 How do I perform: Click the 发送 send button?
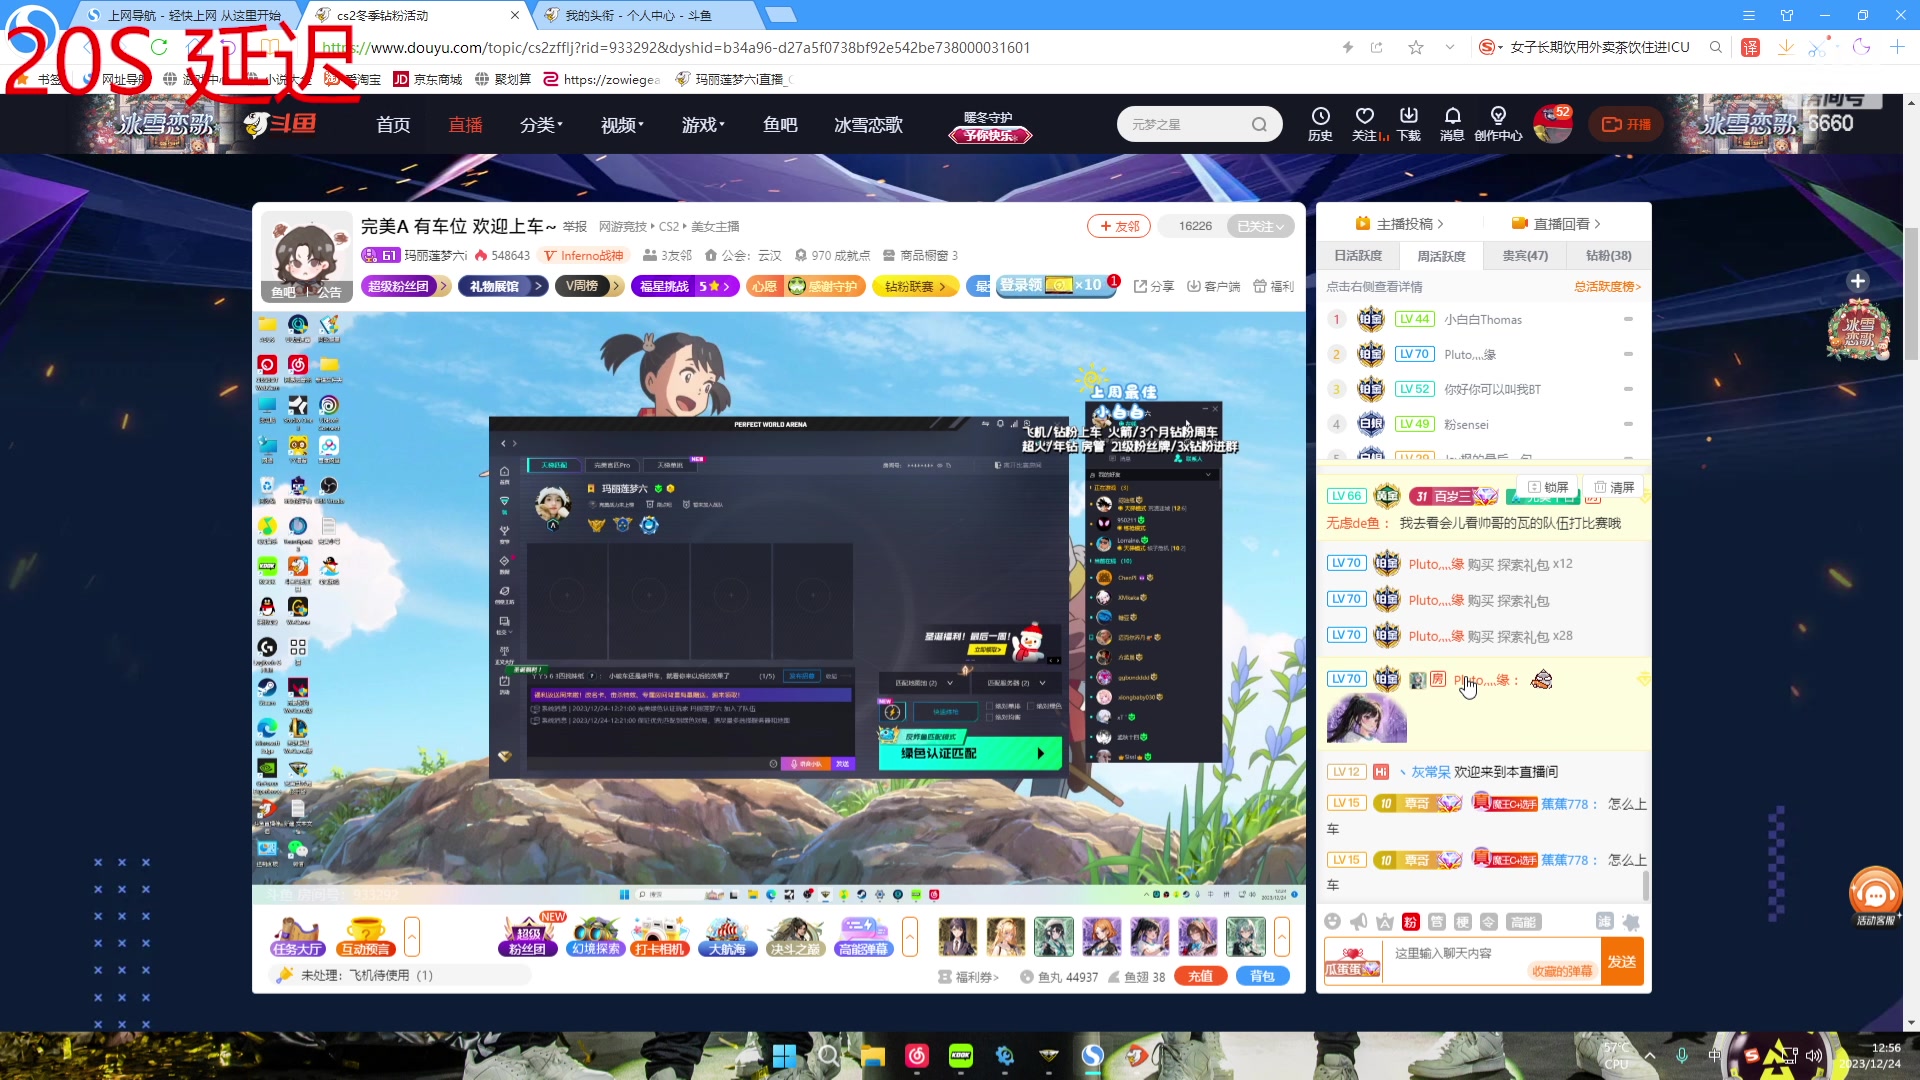click(1622, 962)
